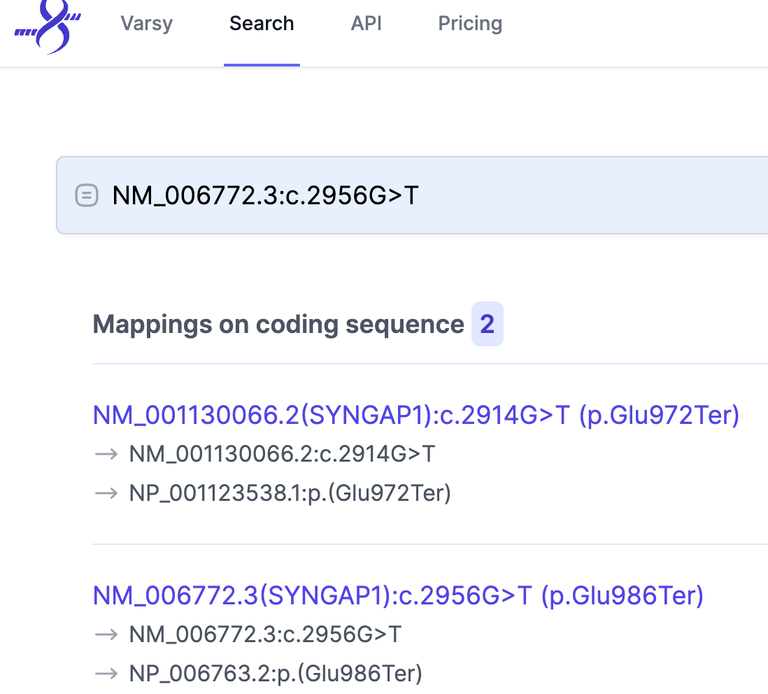Click arrow icon beside NM_006772.3:c.2956G>T
This screenshot has width=768, height=694.
point(106,634)
